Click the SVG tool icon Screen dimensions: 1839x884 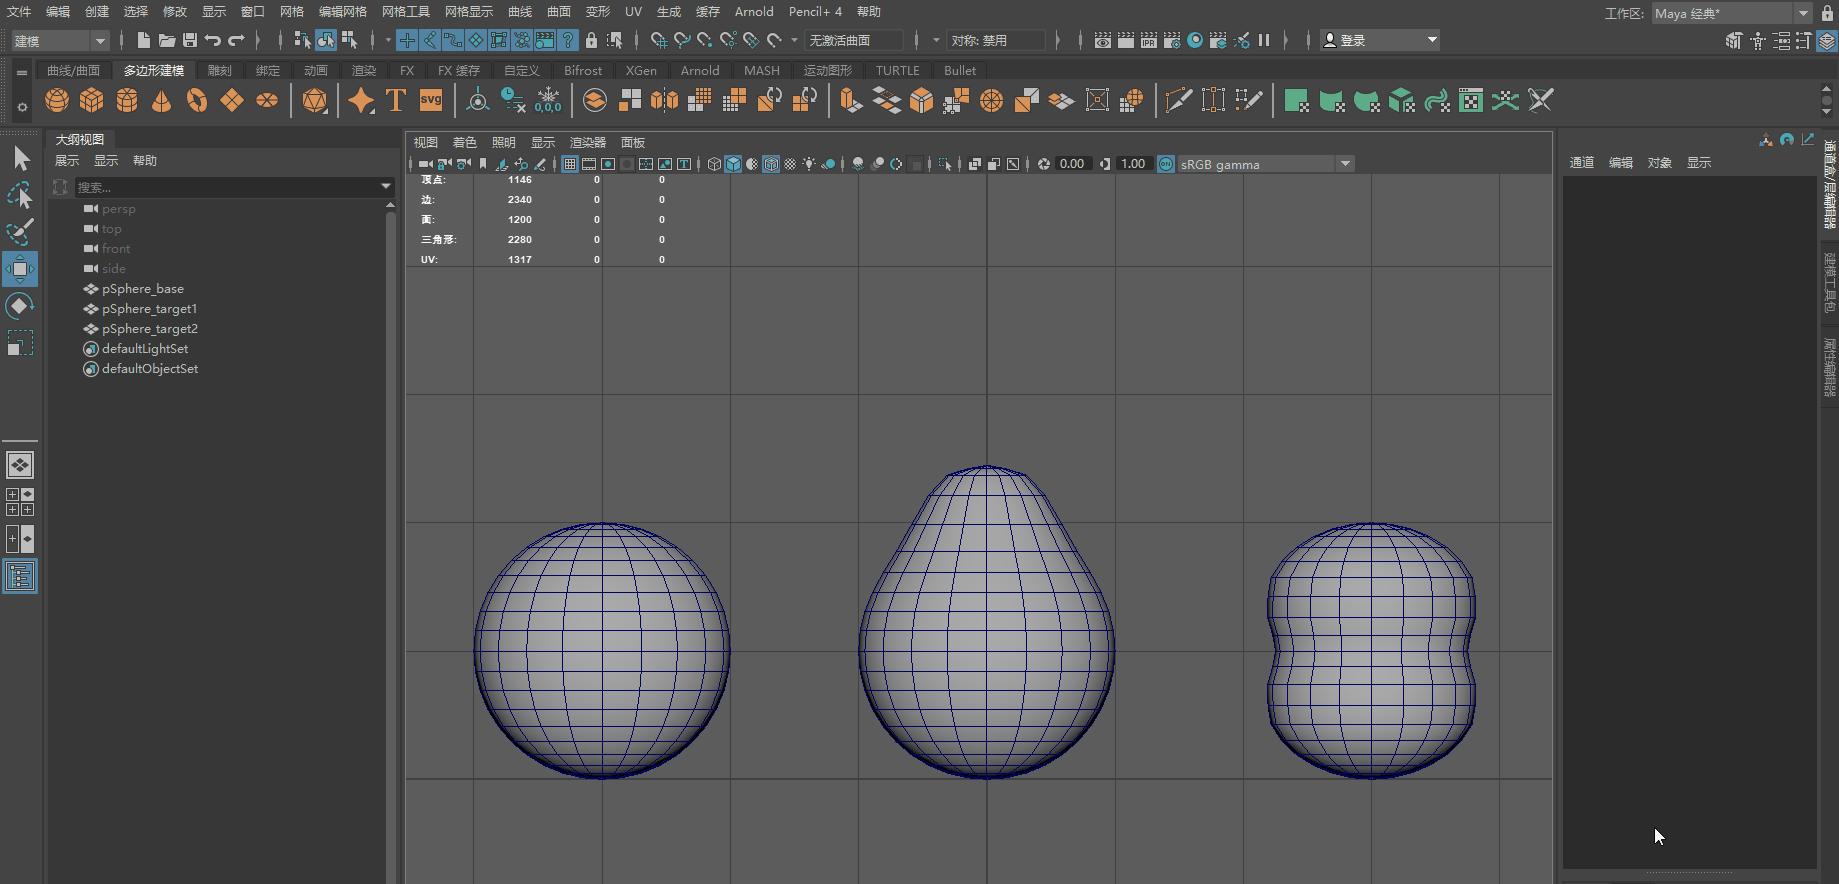pos(431,101)
